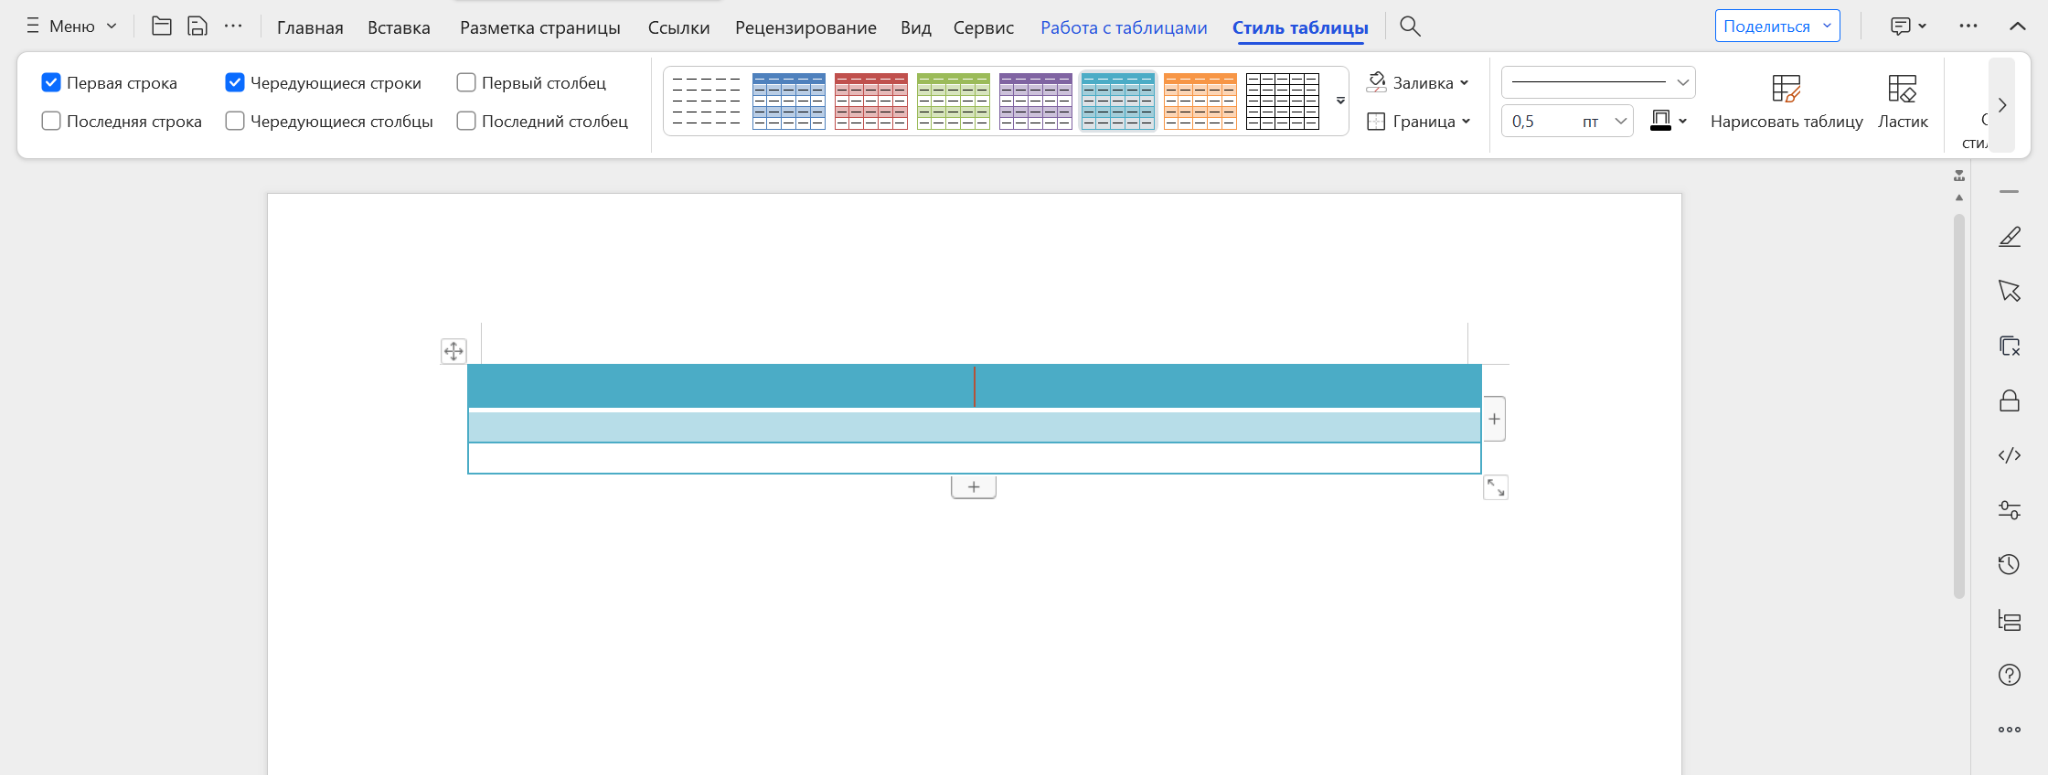The height and width of the screenshot is (775, 2048).
Task: Open the three-dot menu beside comments
Action: pyautogui.click(x=1968, y=26)
